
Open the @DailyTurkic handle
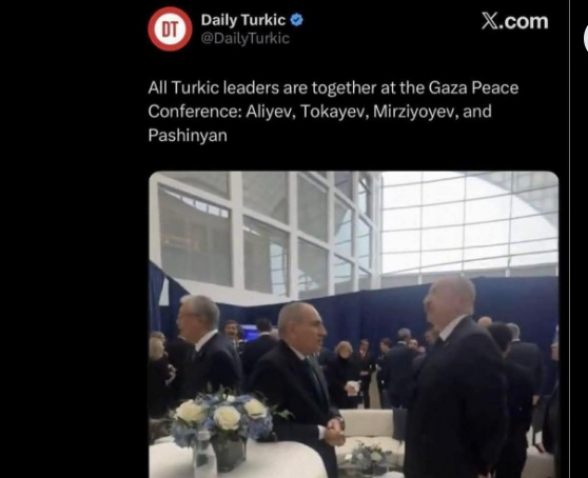coord(245,38)
